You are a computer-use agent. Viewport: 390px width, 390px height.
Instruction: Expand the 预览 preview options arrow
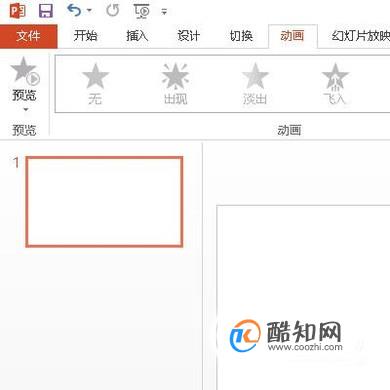coord(25,109)
